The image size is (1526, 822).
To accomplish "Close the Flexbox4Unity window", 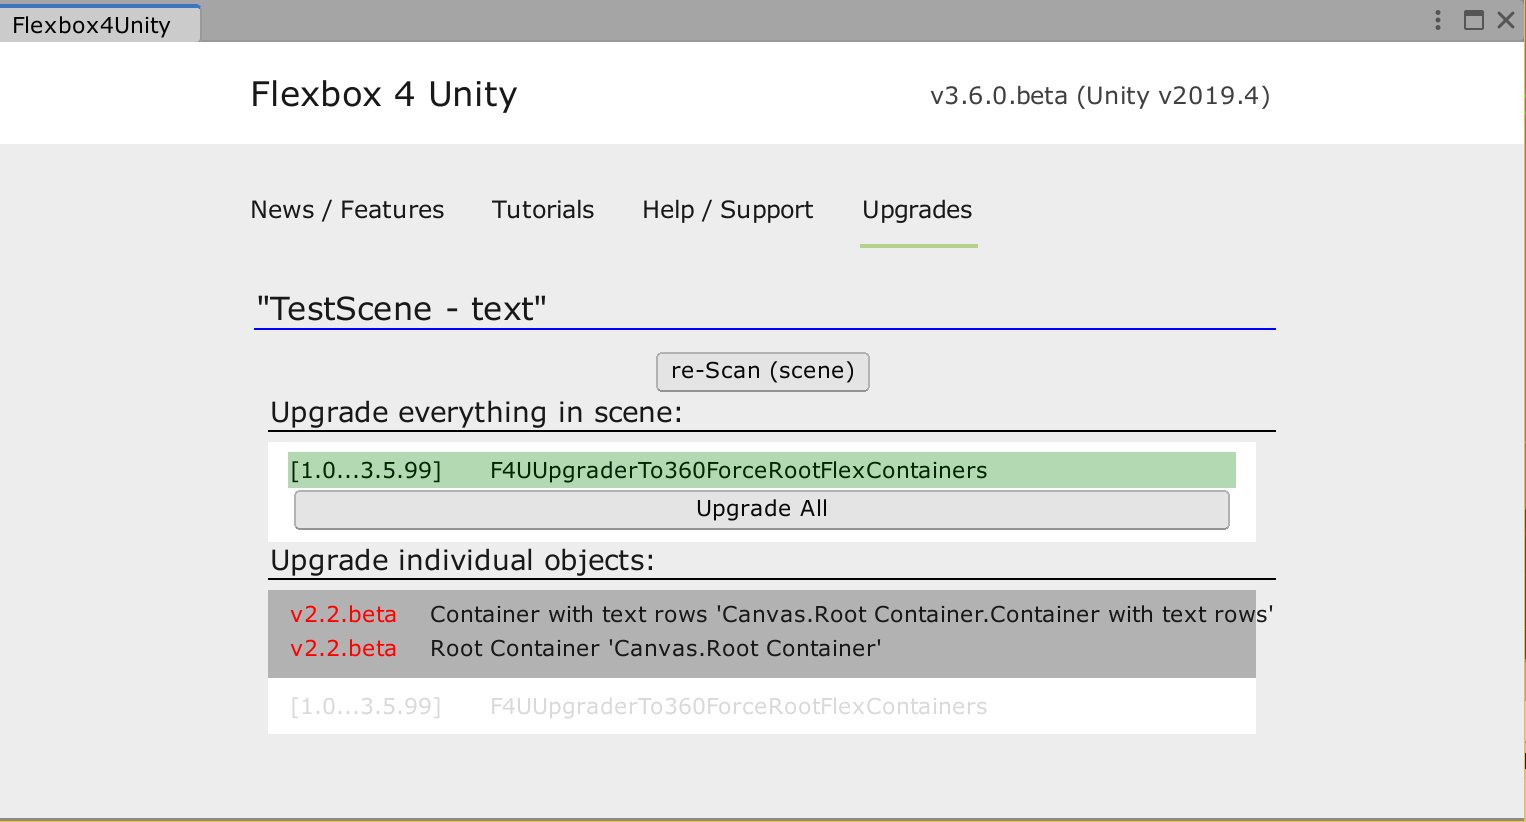I will pyautogui.click(x=1506, y=20).
